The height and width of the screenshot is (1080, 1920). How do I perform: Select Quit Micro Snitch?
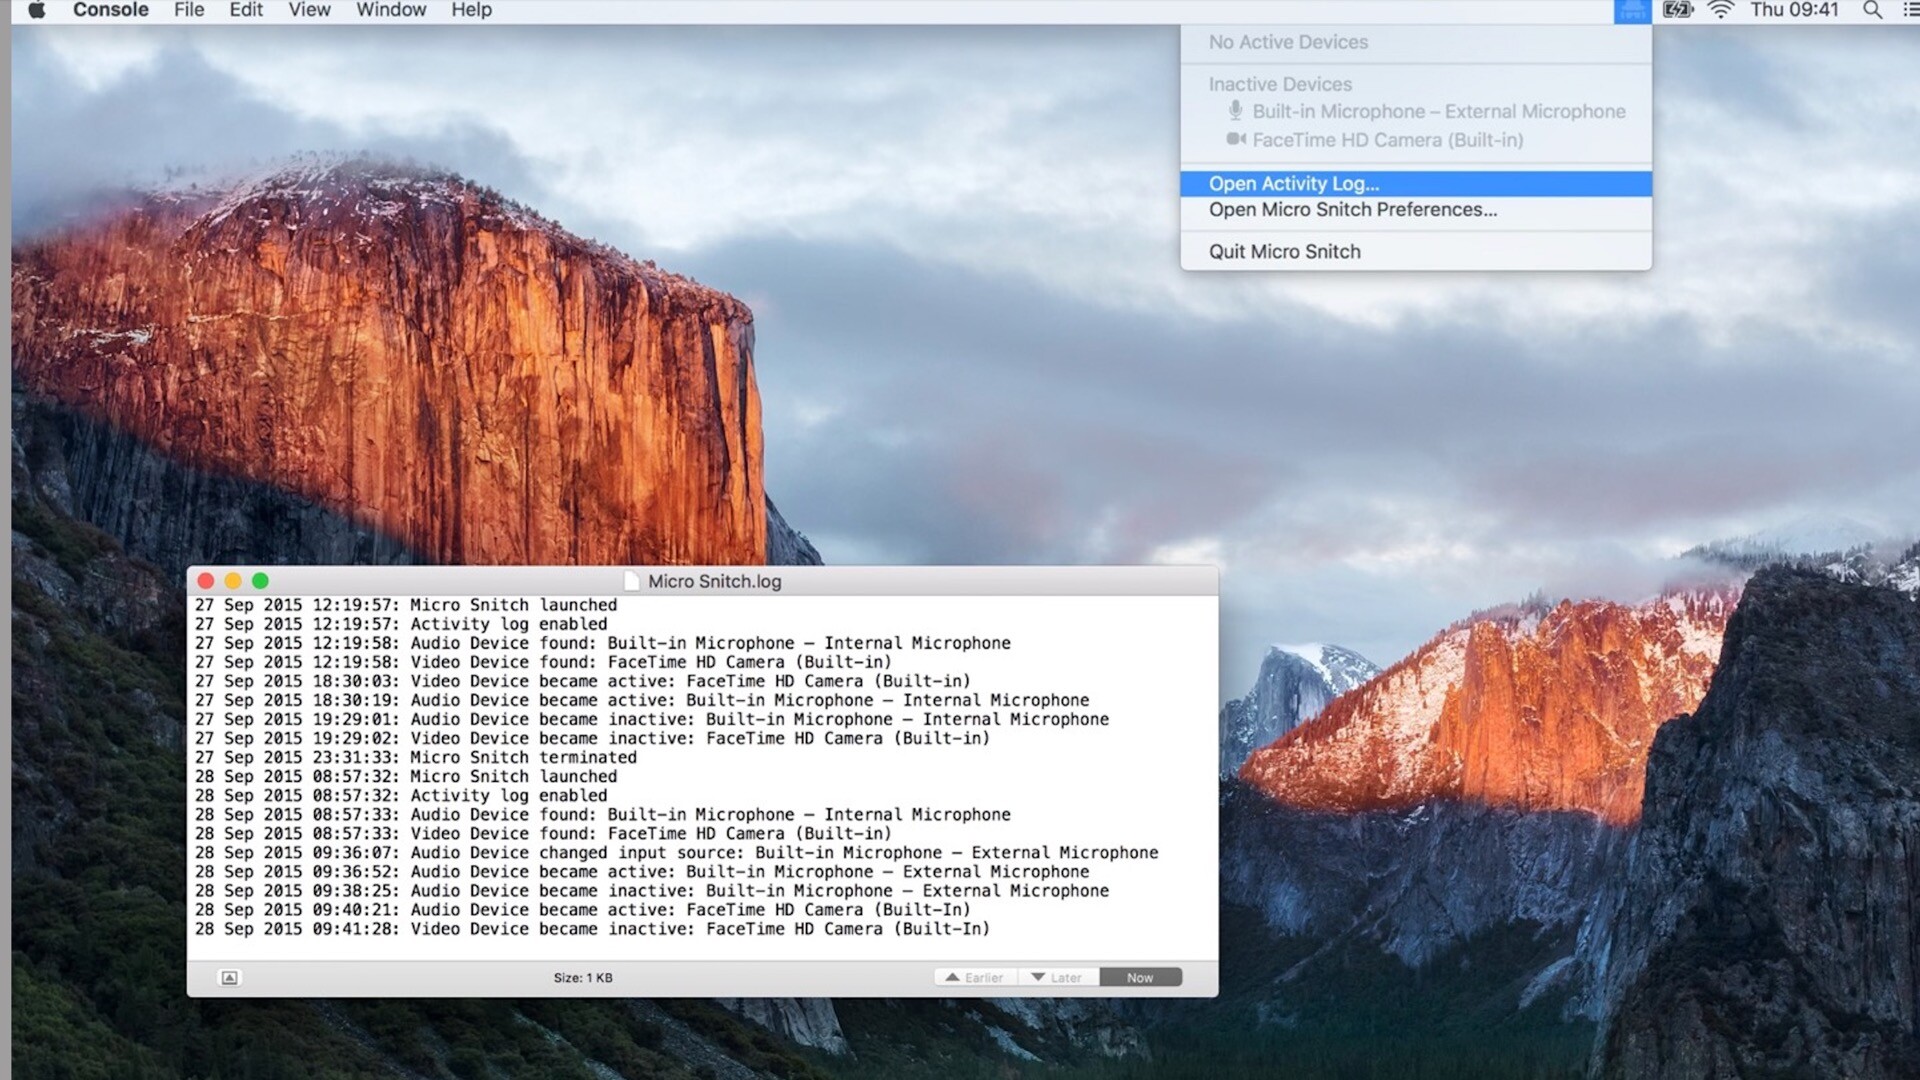tap(1416, 251)
